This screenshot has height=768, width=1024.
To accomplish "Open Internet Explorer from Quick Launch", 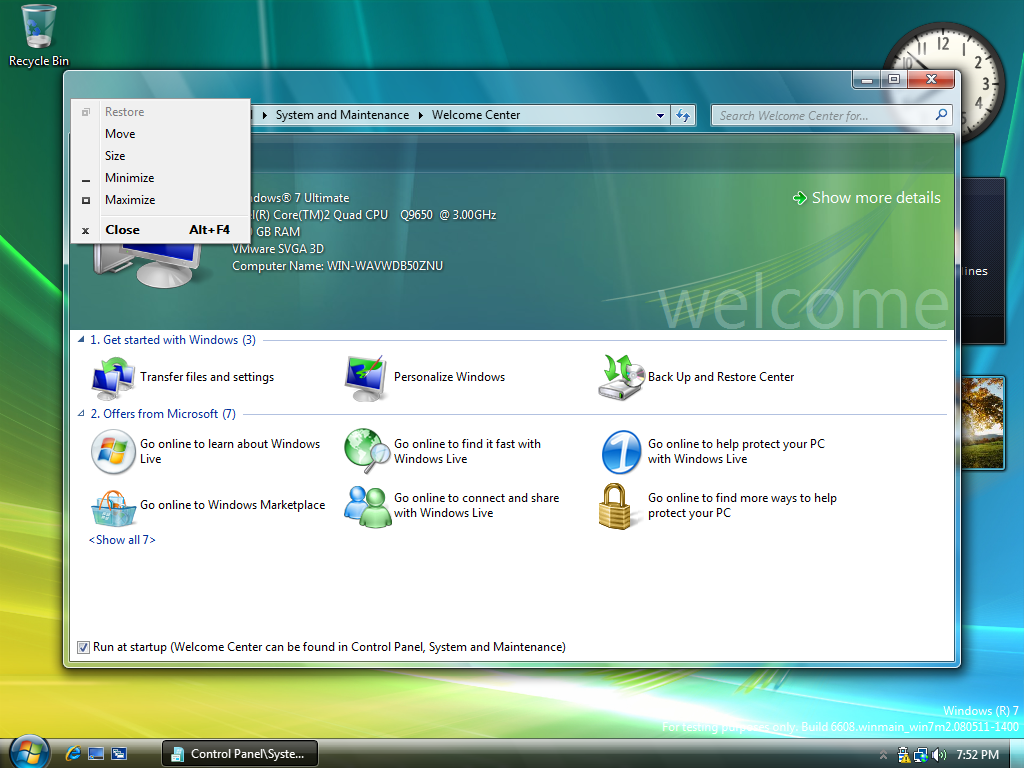I will pyautogui.click(x=73, y=753).
